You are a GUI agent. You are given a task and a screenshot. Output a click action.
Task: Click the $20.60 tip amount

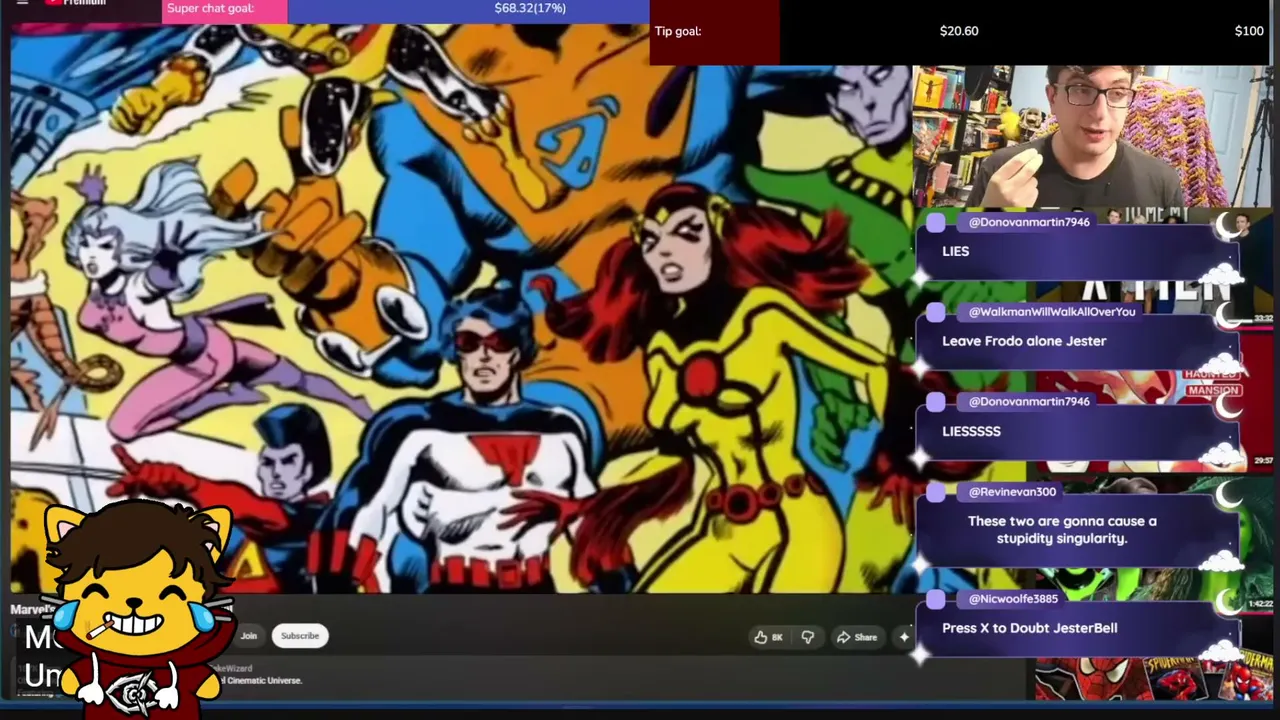pyautogui.click(x=959, y=31)
